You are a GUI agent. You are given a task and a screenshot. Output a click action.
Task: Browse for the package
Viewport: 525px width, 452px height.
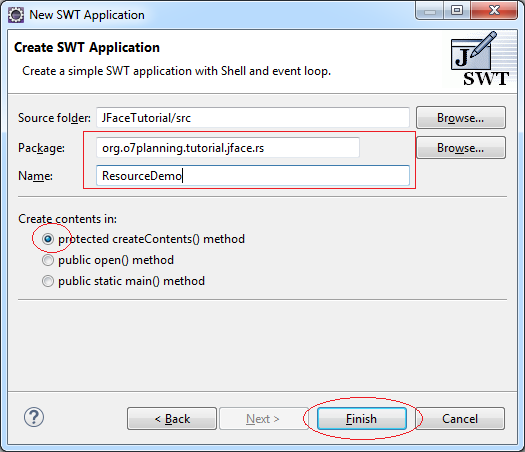tap(461, 148)
